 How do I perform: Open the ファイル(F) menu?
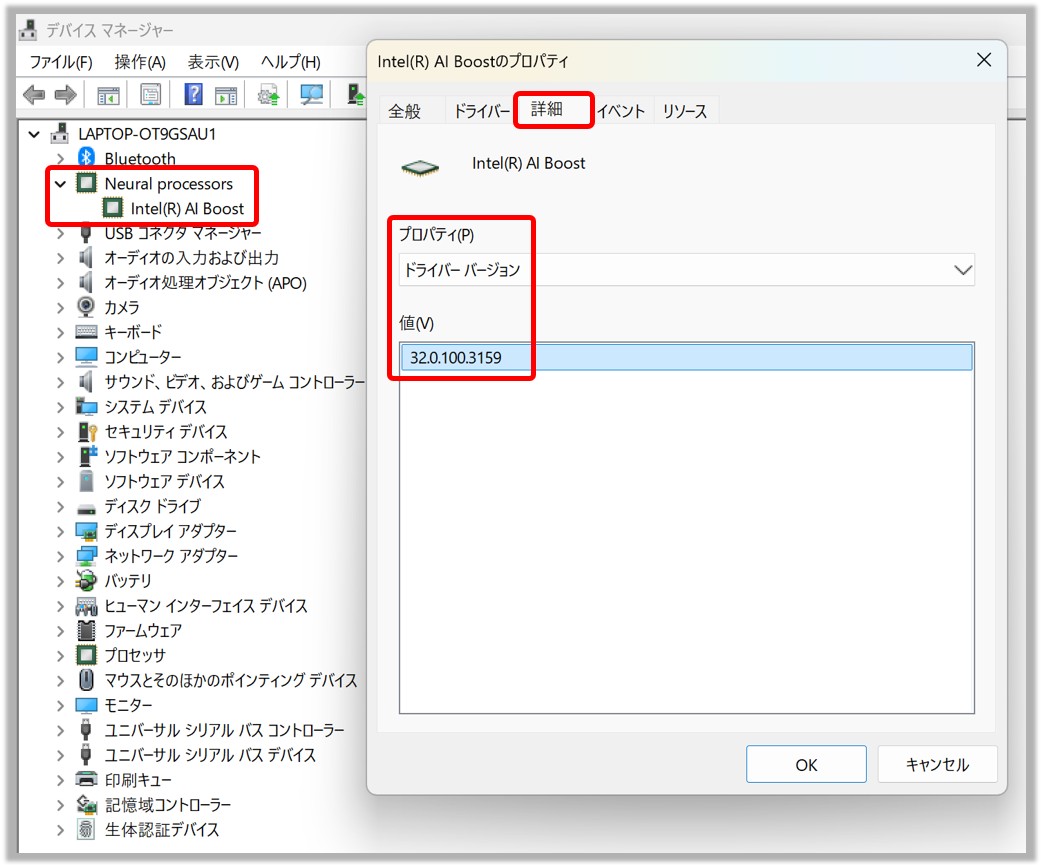click(x=61, y=62)
